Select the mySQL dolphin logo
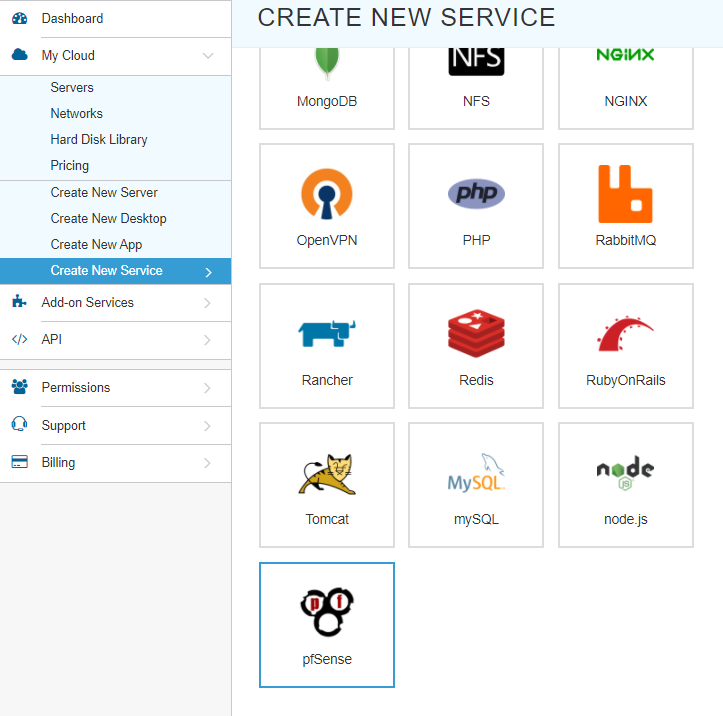 coord(476,472)
